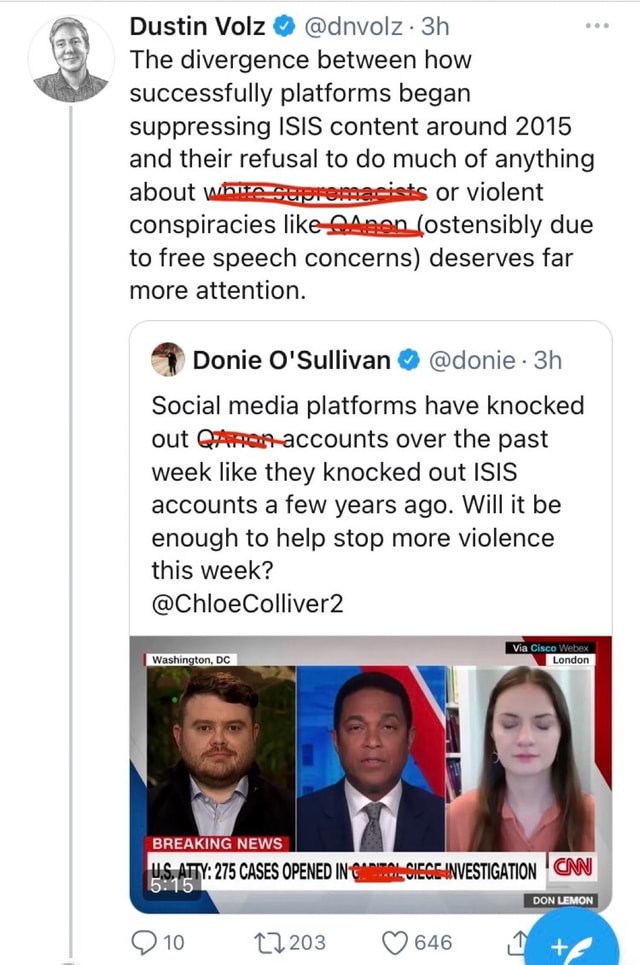Like the tweet with heart icon
The width and height of the screenshot is (640, 965).
[x=395, y=942]
